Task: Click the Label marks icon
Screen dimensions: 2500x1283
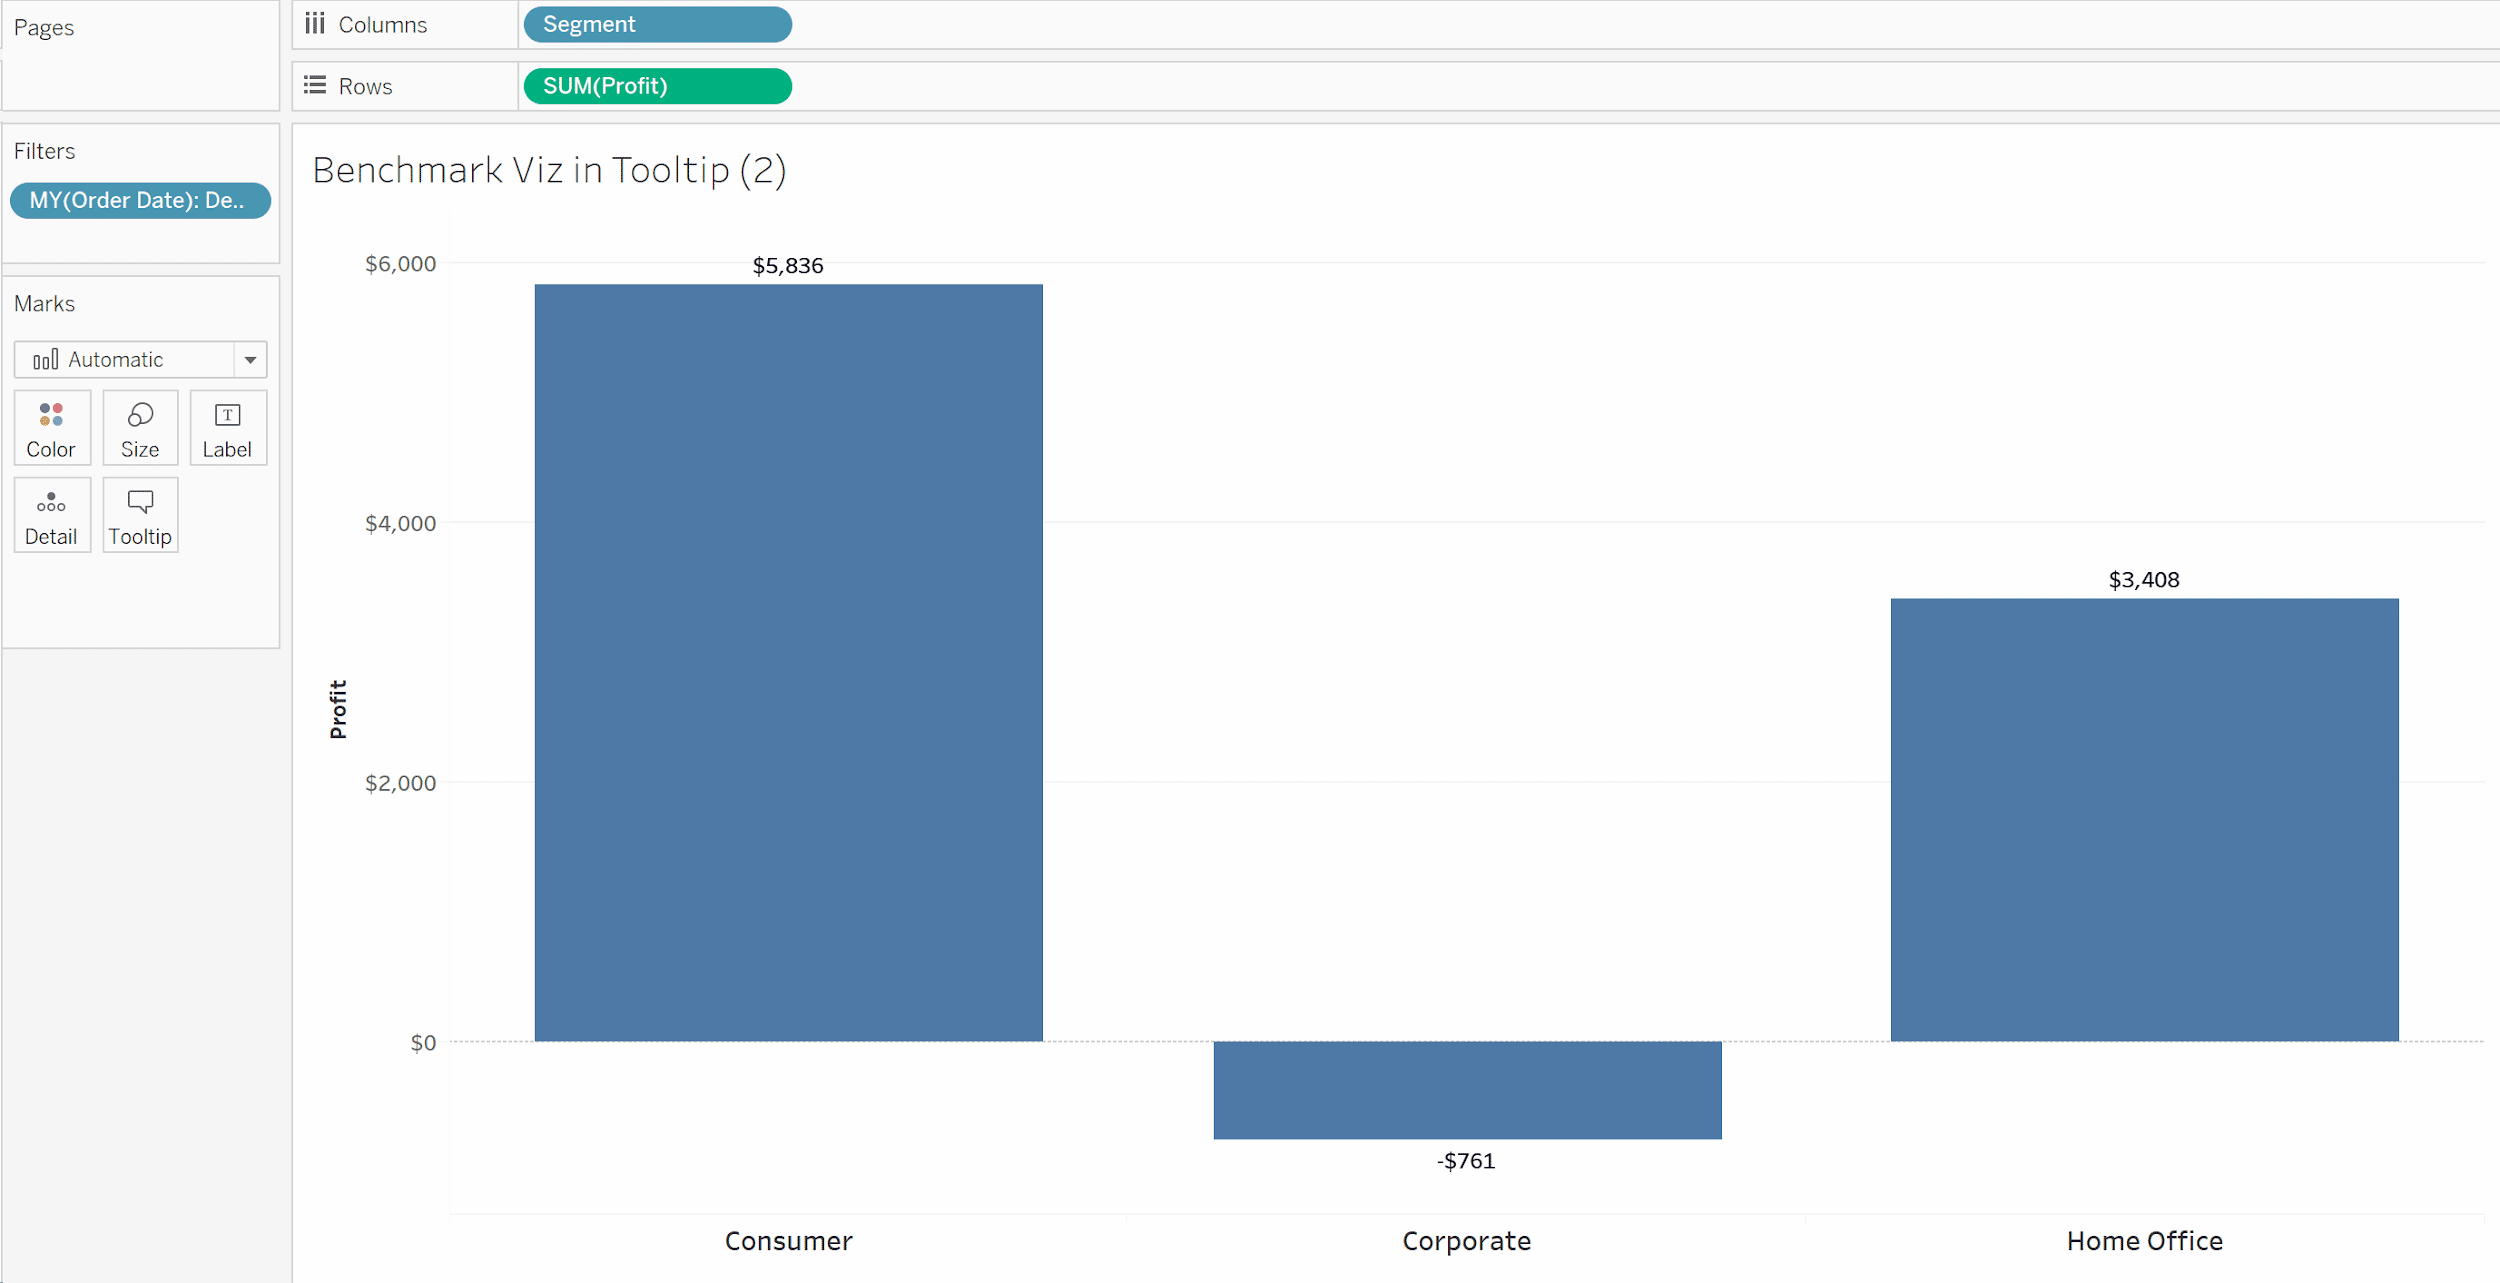Action: 224,429
